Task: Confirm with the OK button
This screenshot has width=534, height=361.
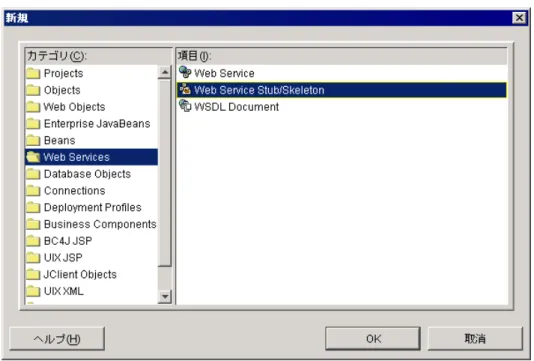Action: [373, 339]
